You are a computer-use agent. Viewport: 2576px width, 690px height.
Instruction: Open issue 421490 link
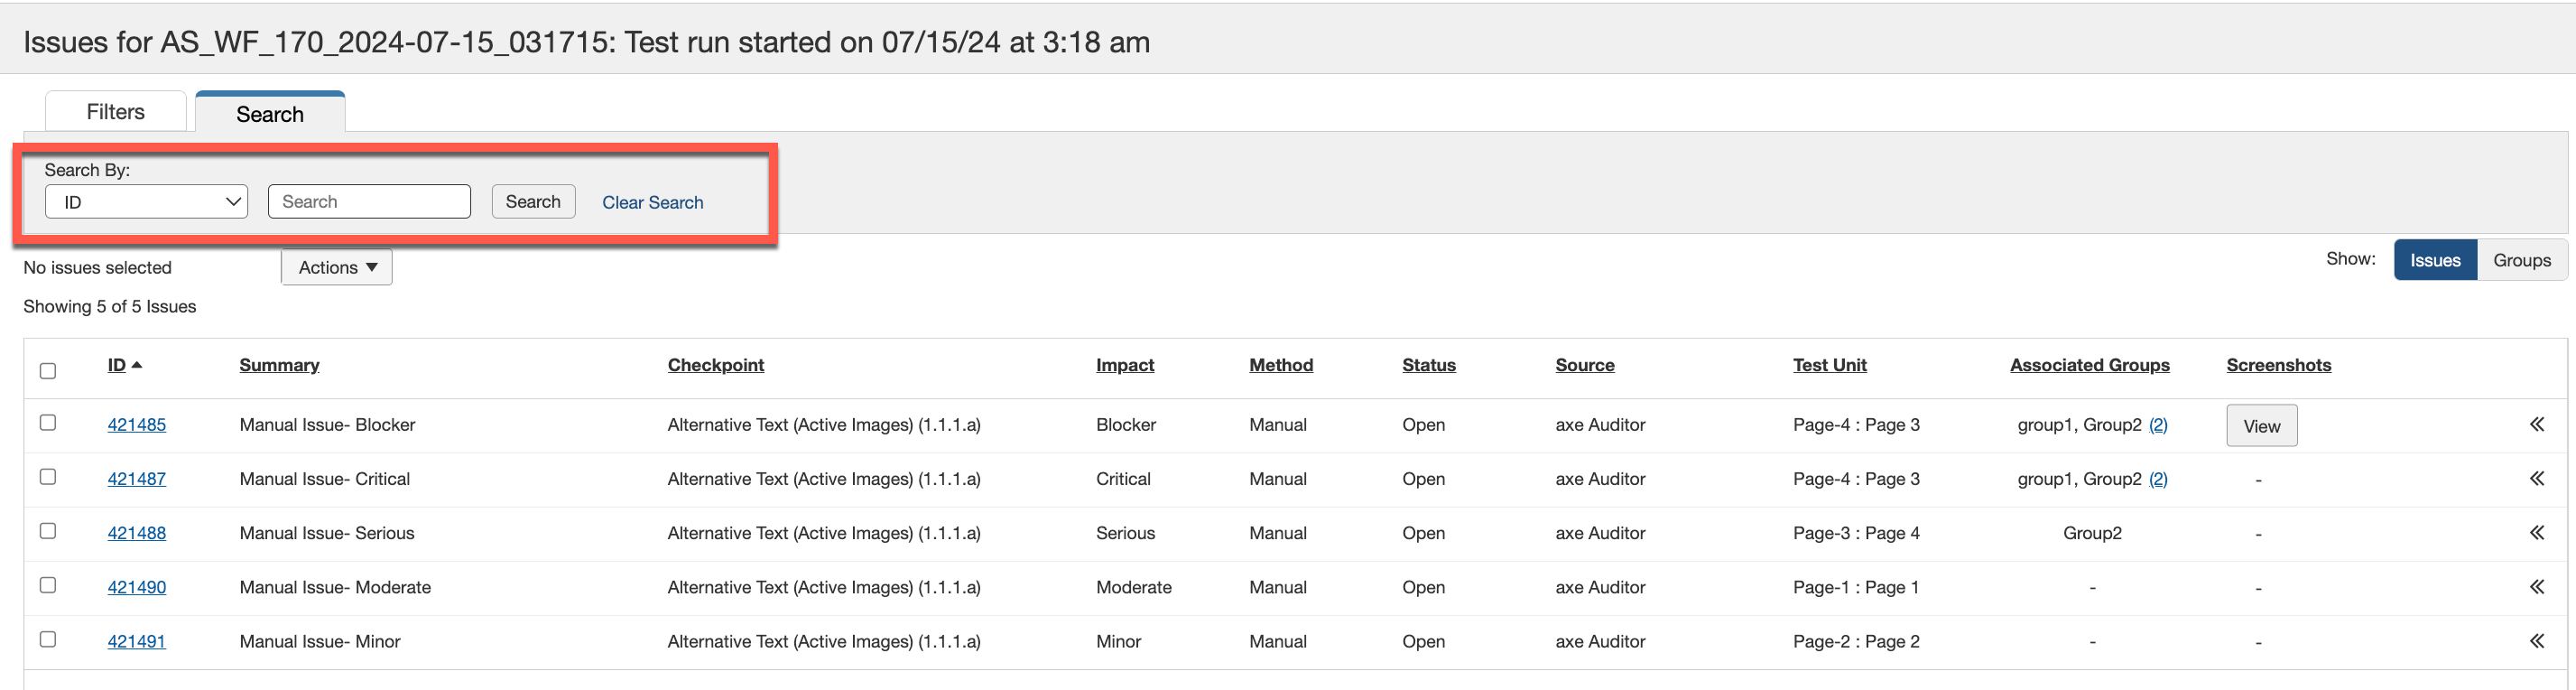pyautogui.click(x=137, y=587)
